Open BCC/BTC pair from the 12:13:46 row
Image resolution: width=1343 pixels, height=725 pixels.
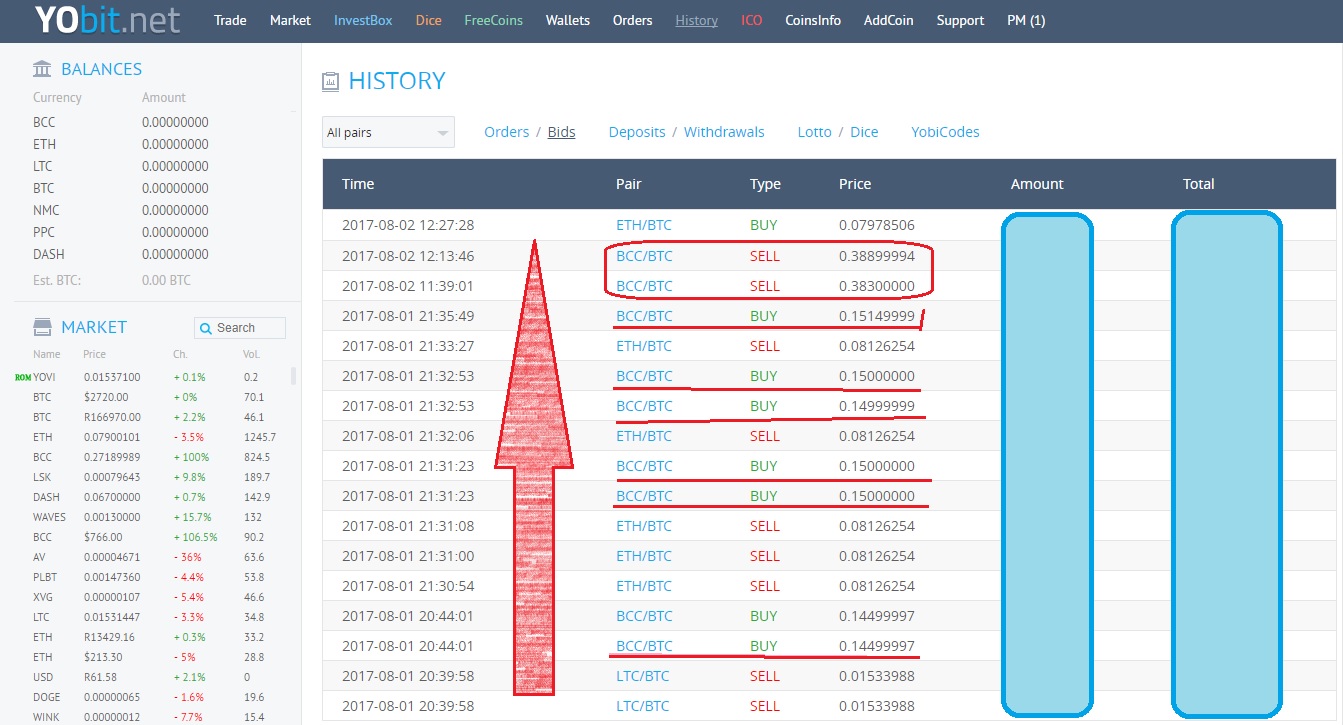click(644, 256)
